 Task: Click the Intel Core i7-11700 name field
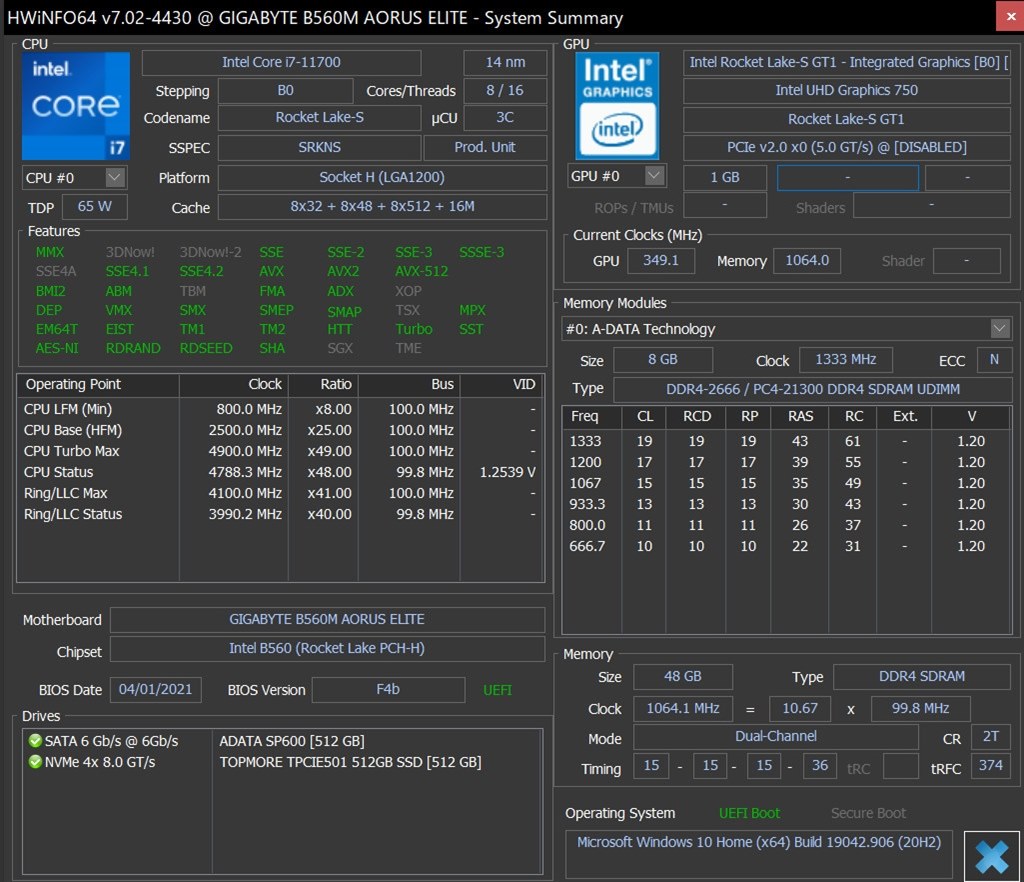point(283,61)
